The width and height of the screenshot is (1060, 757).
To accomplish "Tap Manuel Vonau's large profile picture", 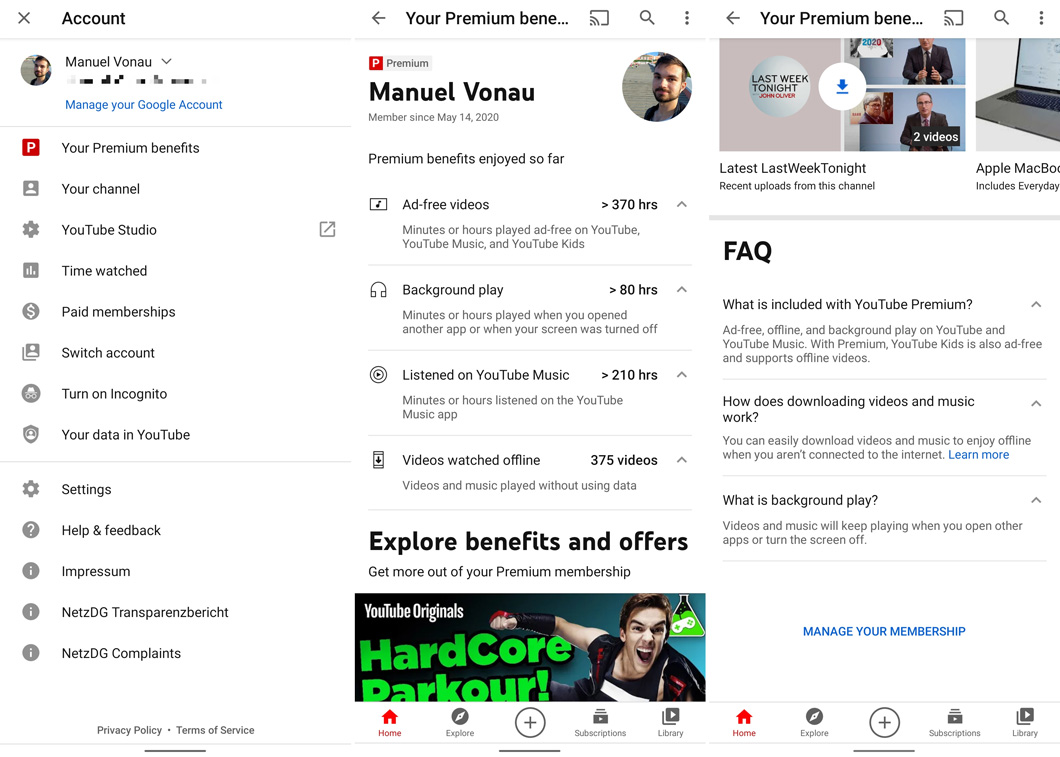I will 656,87.
